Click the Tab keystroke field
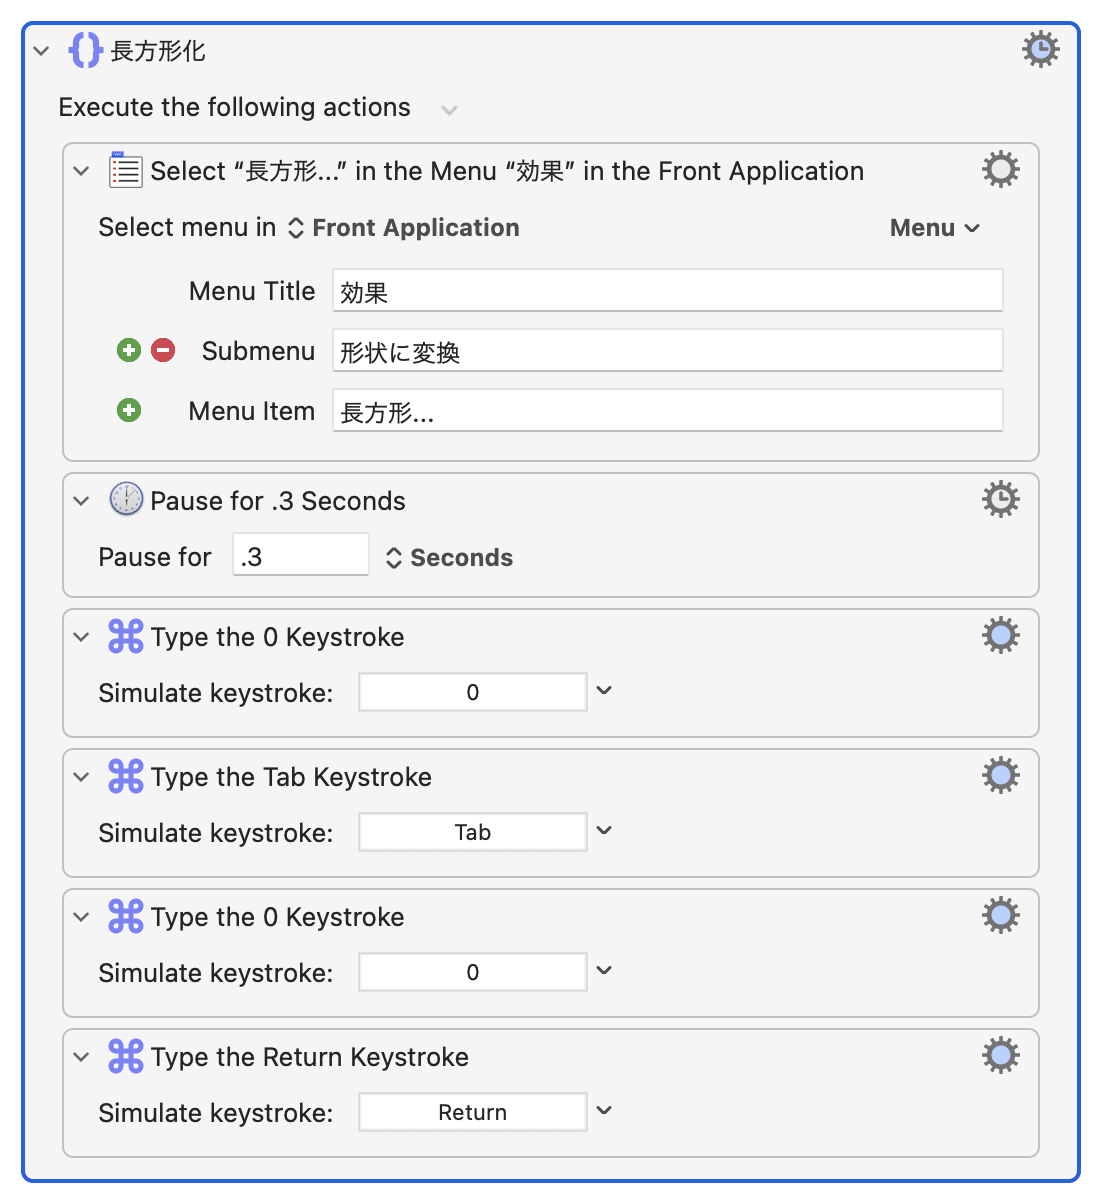The width and height of the screenshot is (1102, 1204). [473, 832]
